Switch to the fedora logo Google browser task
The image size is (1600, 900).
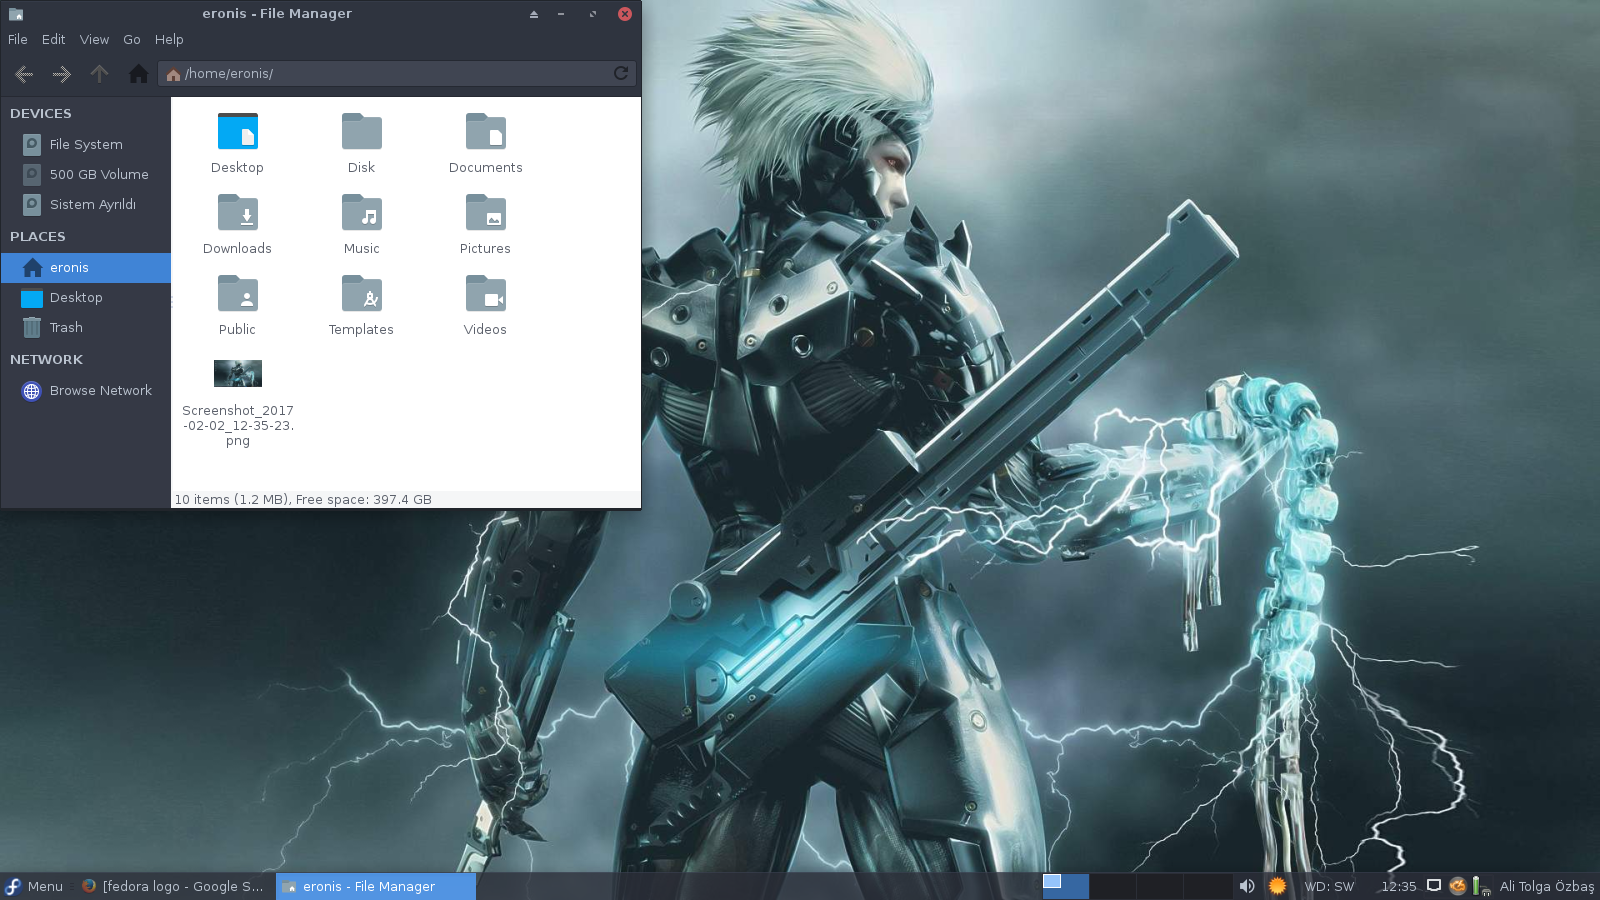click(173, 886)
